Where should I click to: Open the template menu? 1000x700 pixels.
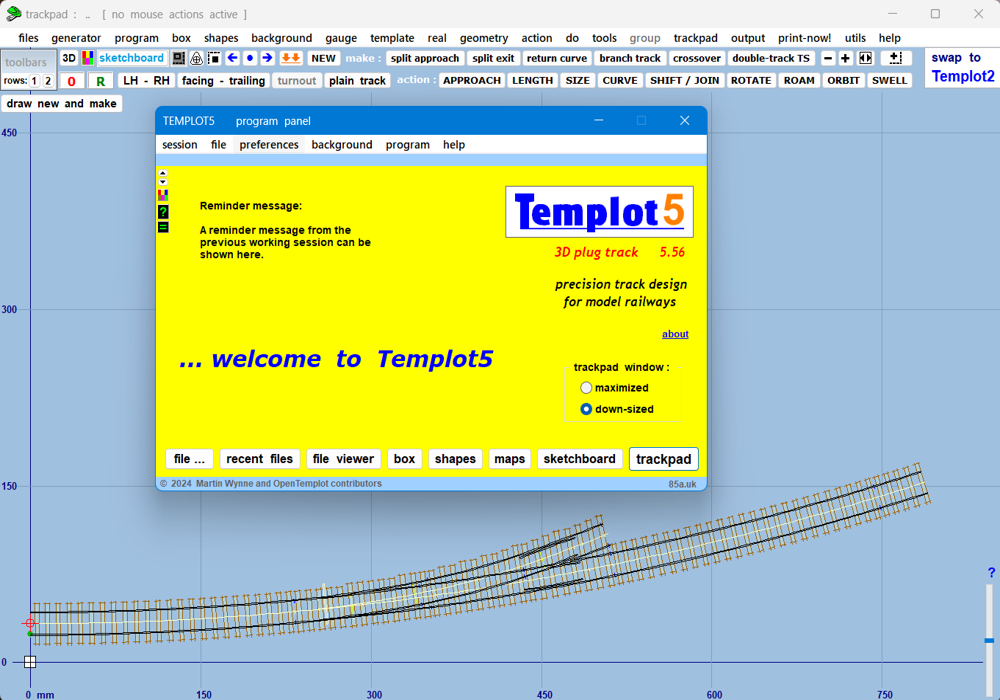coord(392,38)
